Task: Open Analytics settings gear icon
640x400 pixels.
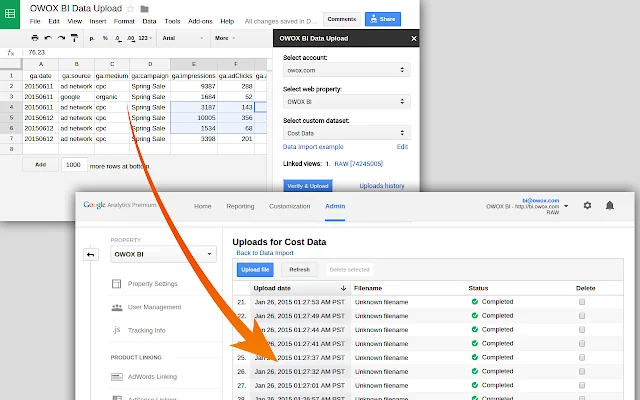Action: [587, 206]
